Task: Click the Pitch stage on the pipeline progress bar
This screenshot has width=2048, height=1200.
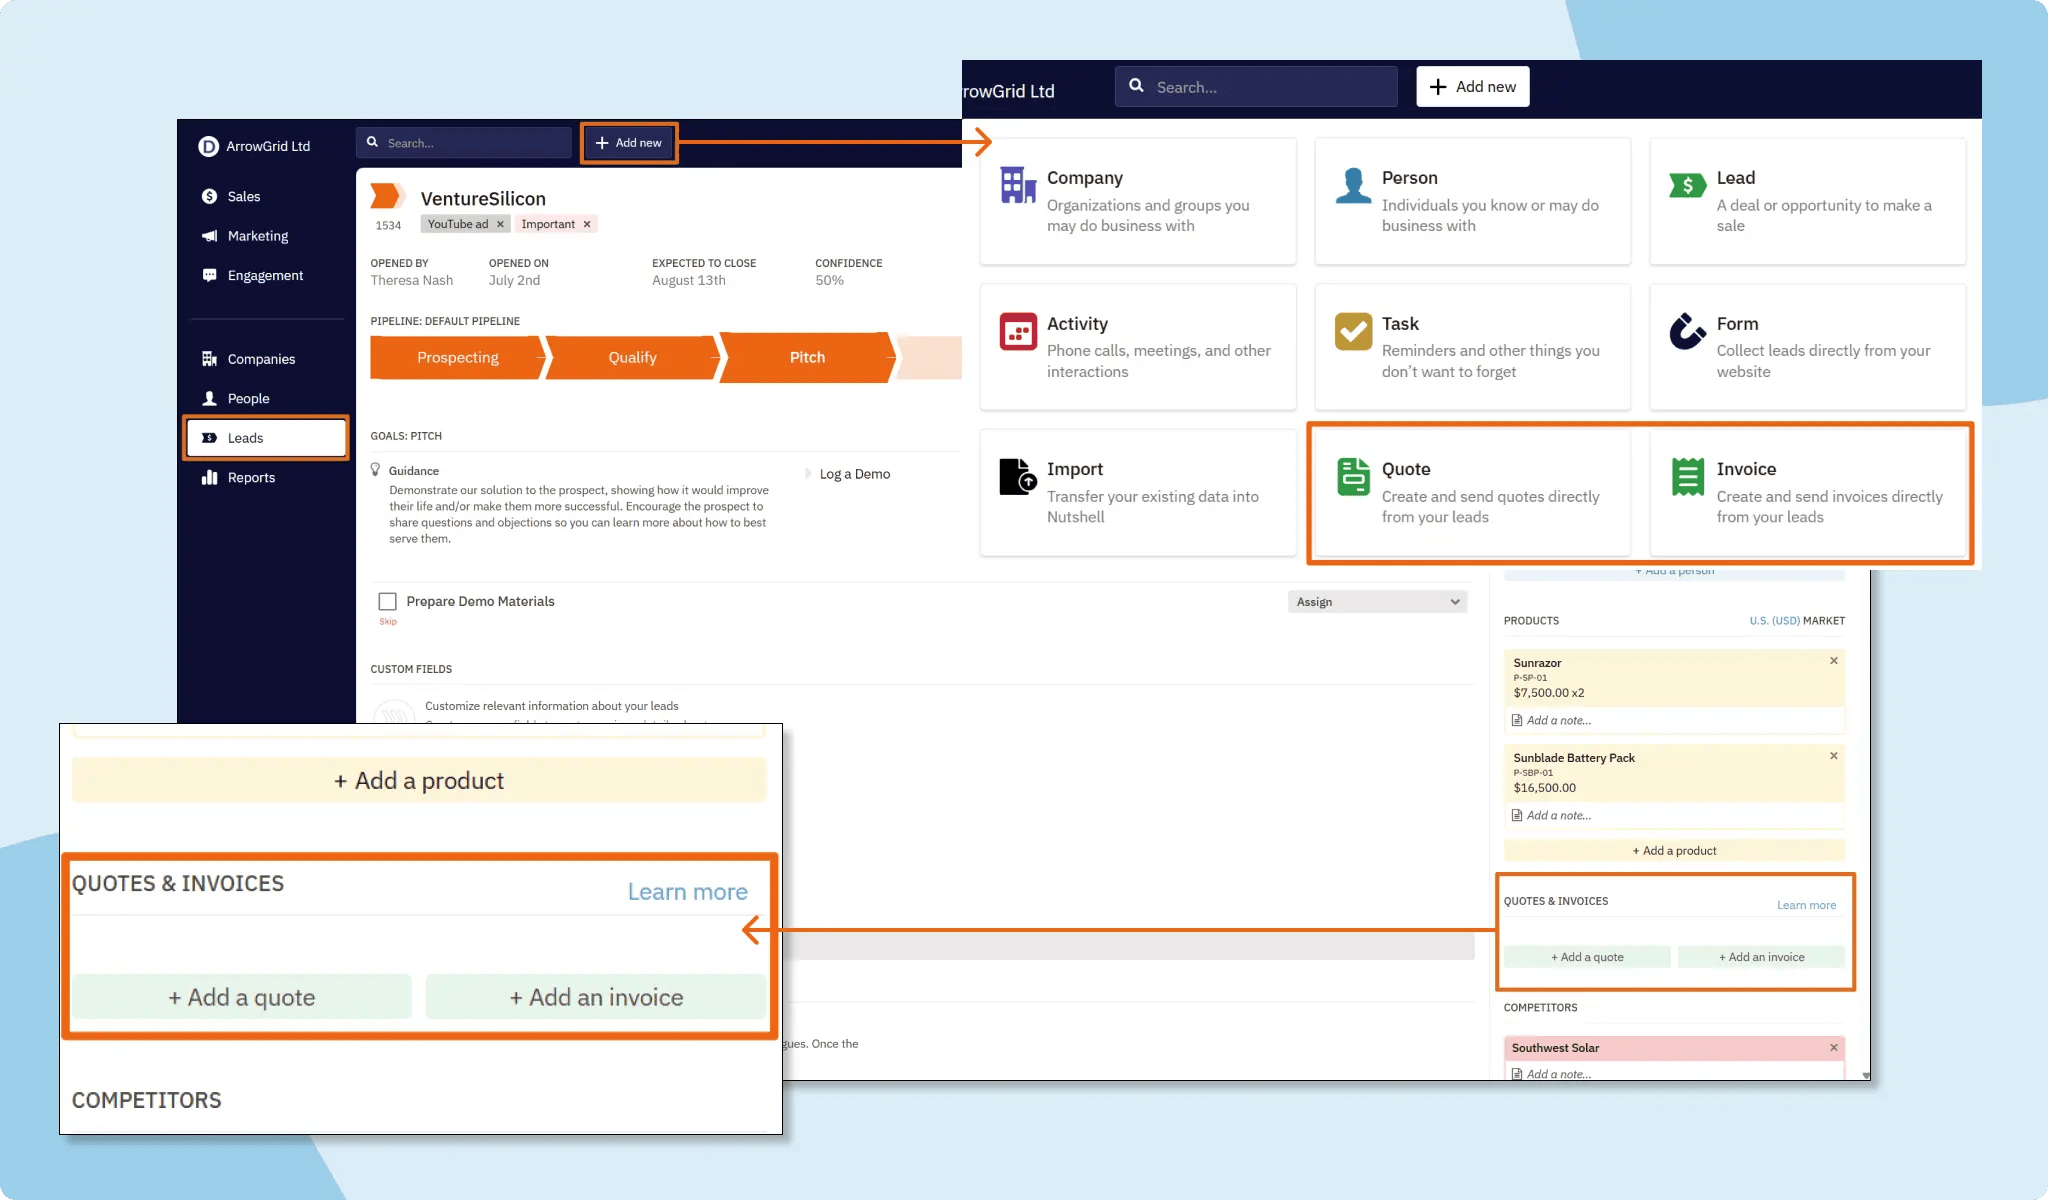Action: 806,357
